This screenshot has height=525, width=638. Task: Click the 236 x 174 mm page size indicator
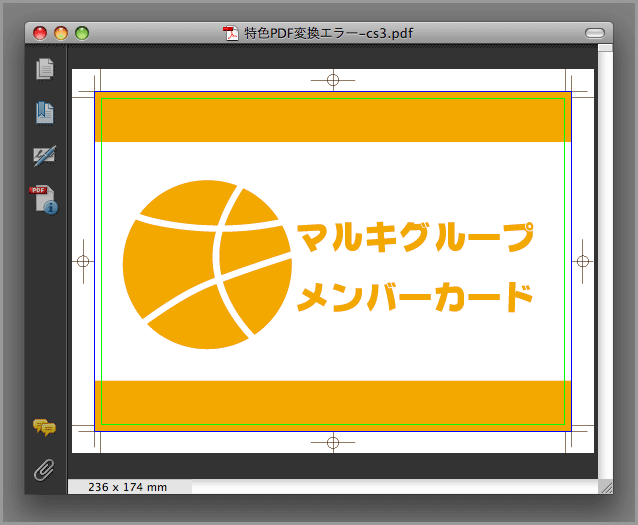click(x=128, y=487)
